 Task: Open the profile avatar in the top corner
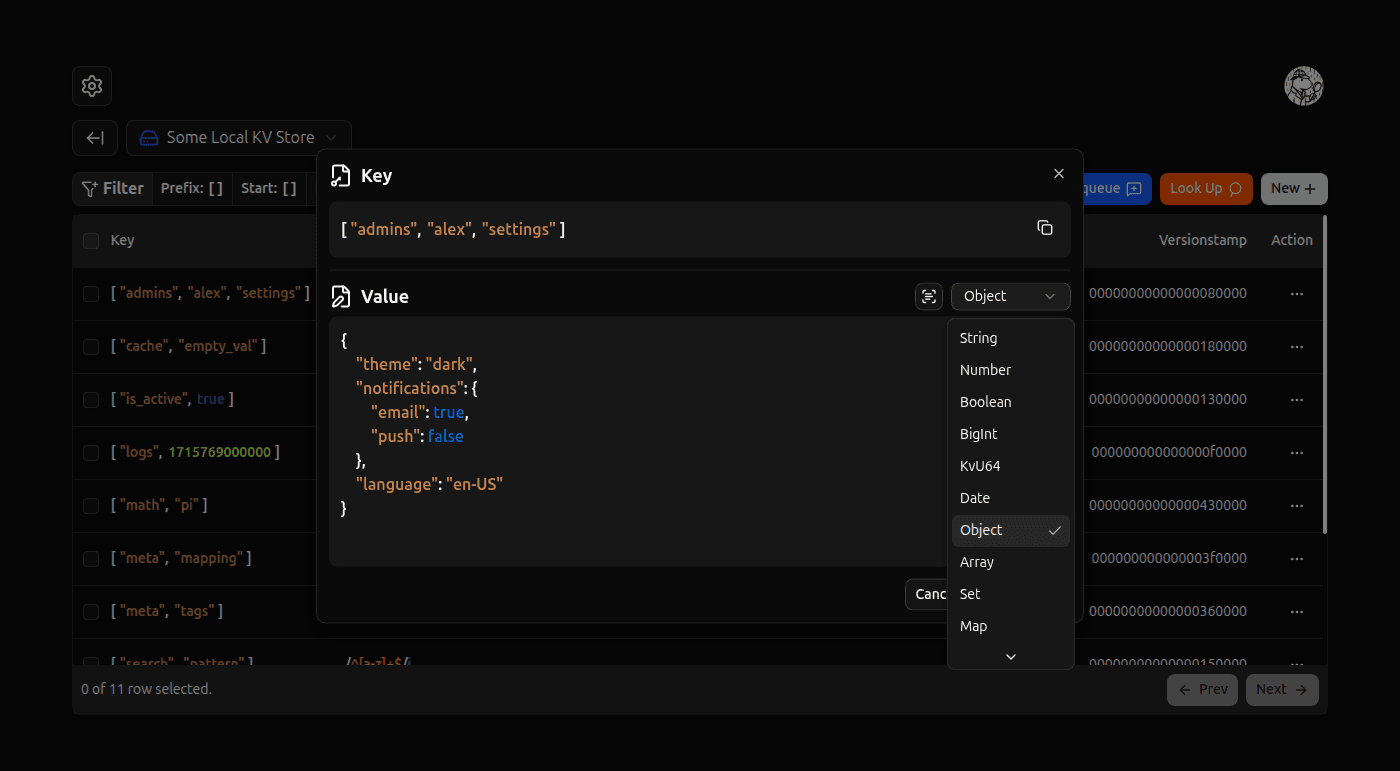click(x=1304, y=86)
